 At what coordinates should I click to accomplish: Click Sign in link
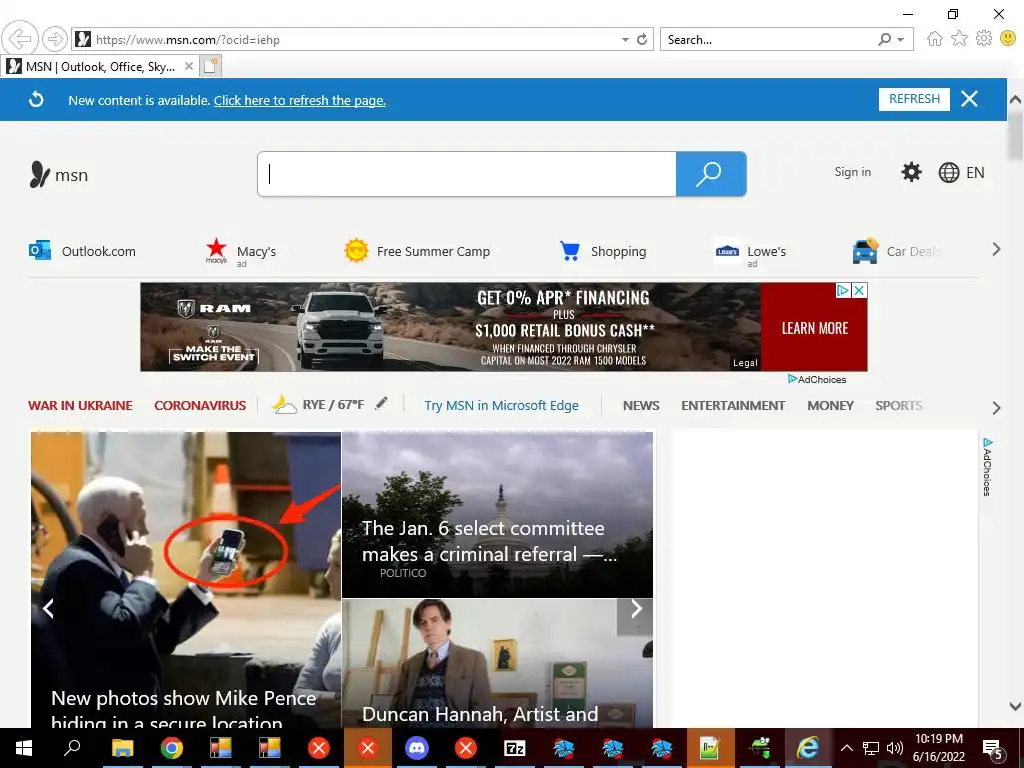click(x=852, y=172)
